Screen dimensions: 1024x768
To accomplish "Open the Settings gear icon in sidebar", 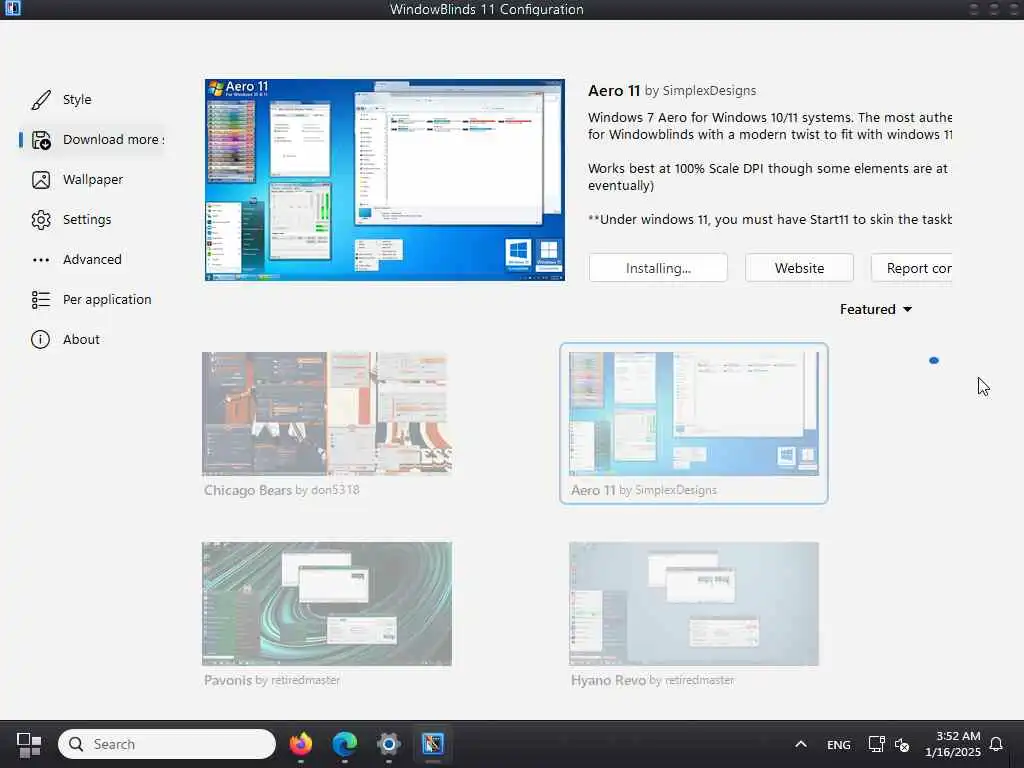I will pos(40,219).
